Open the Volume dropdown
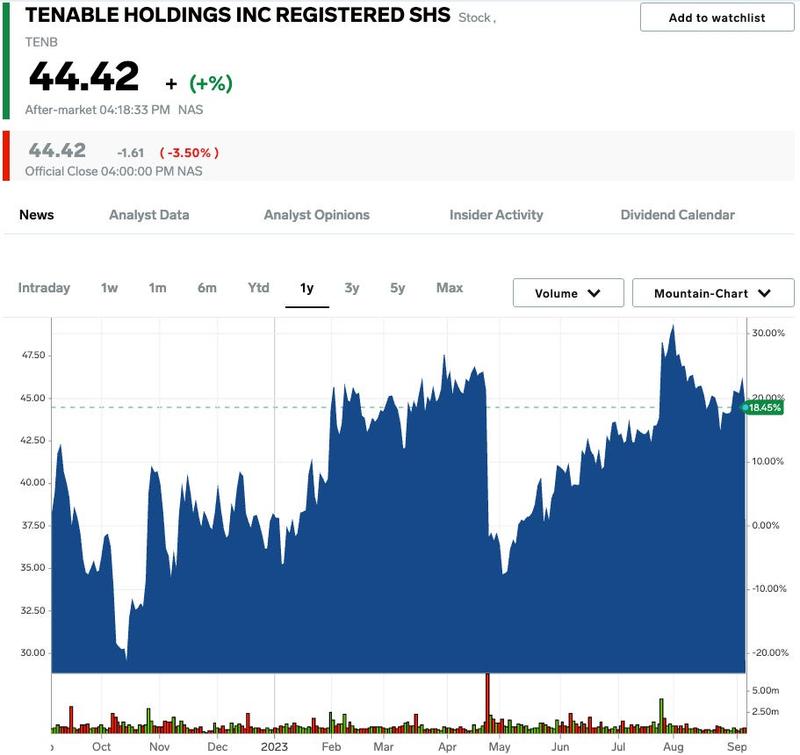Screen dimensions: 800x755 tap(568, 293)
